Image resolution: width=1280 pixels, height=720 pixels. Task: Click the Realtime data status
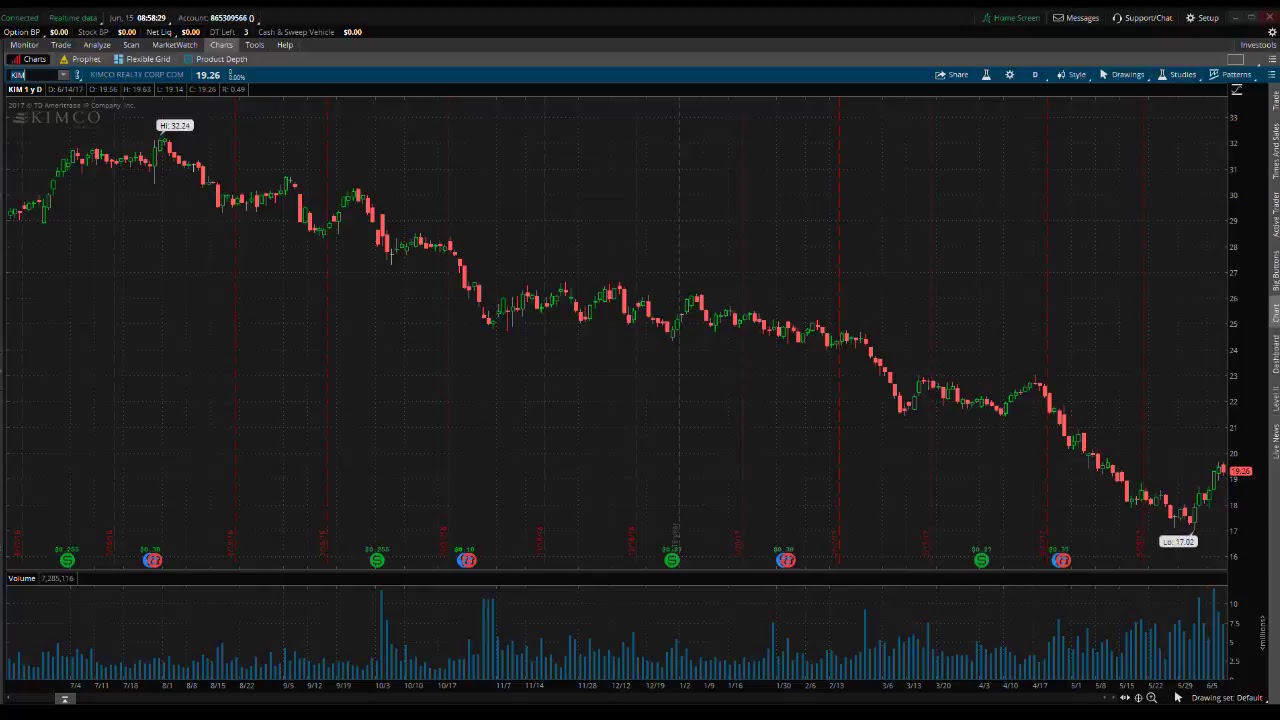73,18
